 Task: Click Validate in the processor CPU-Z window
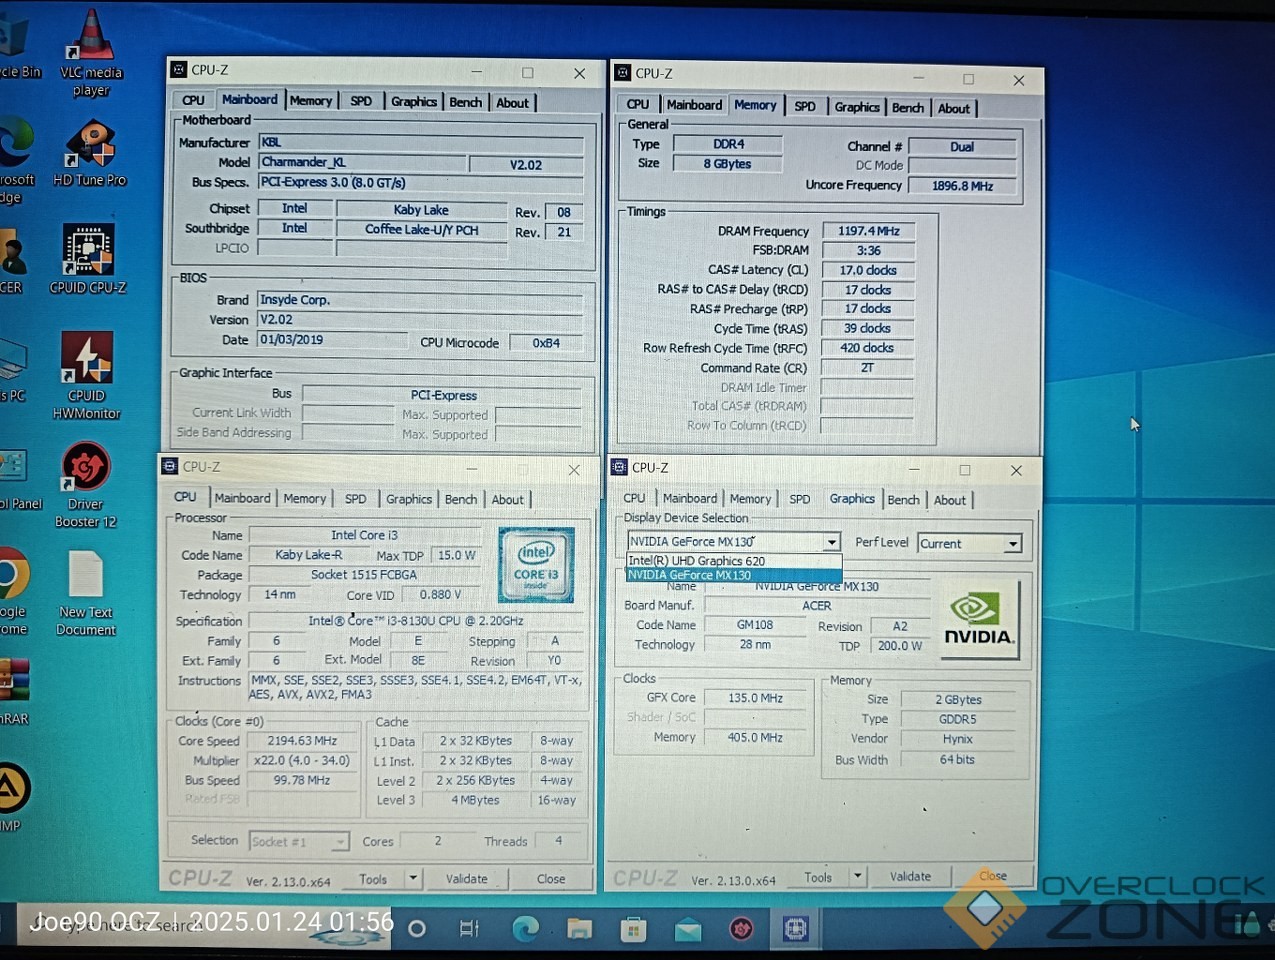tap(467, 879)
